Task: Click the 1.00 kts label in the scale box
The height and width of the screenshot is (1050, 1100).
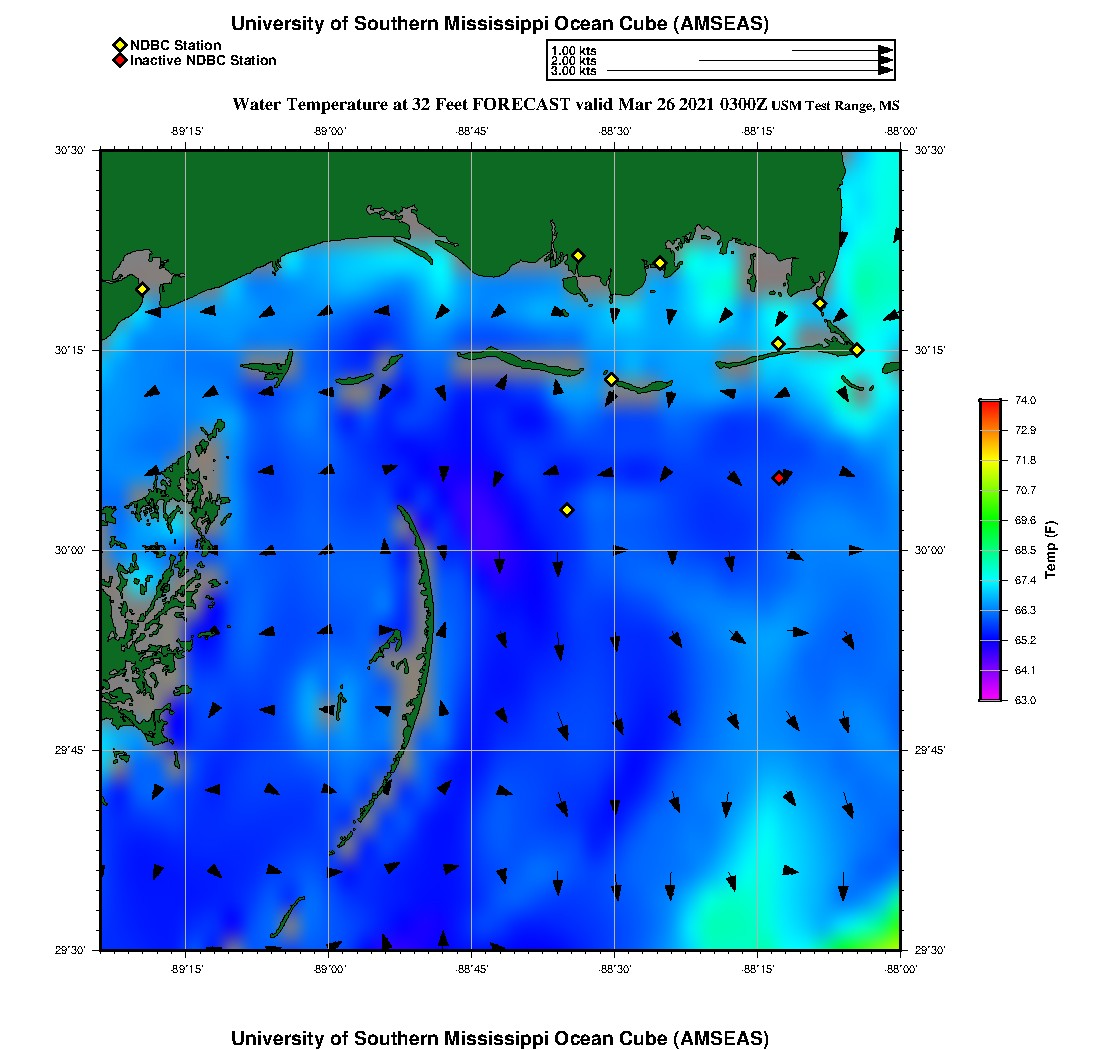Action: [x=573, y=51]
